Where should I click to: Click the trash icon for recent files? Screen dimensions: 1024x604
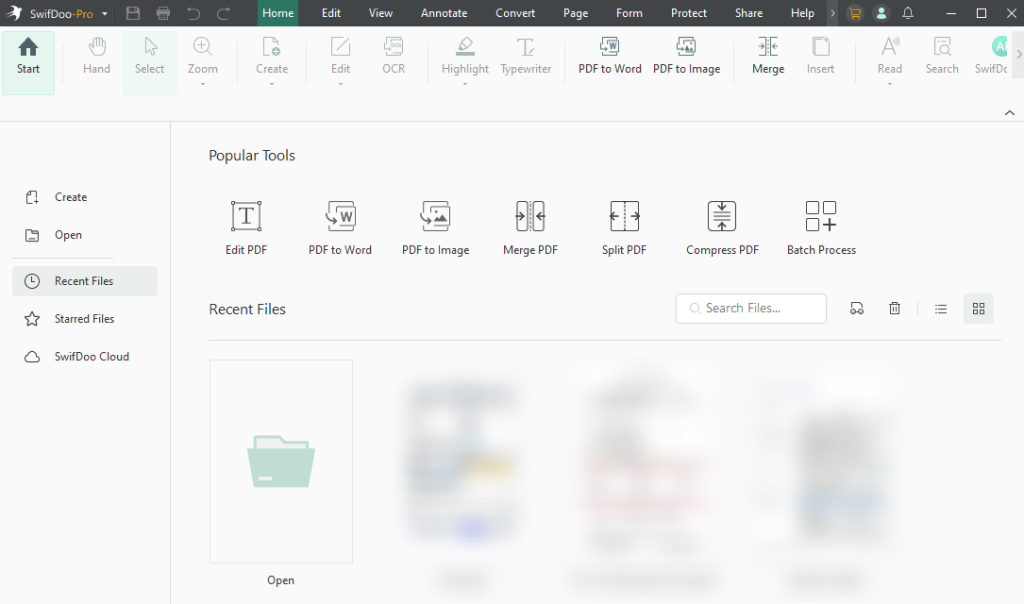tap(895, 309)
